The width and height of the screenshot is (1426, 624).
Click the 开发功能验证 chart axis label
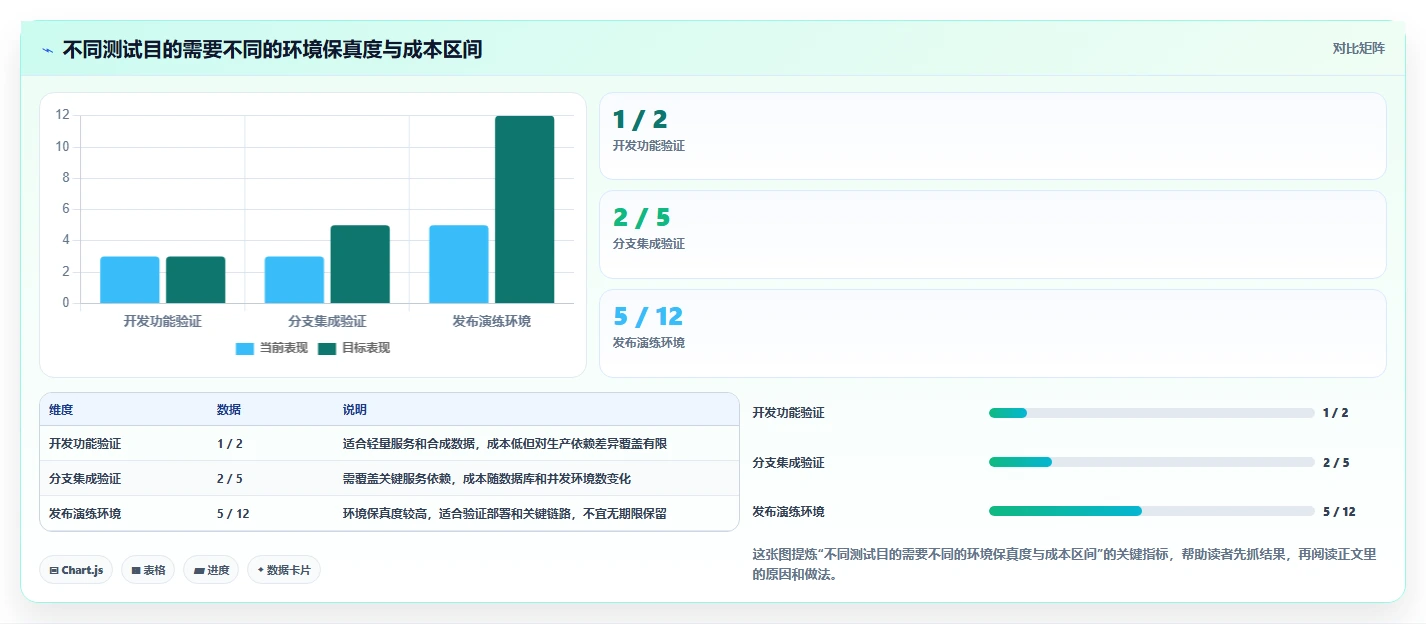163,321
